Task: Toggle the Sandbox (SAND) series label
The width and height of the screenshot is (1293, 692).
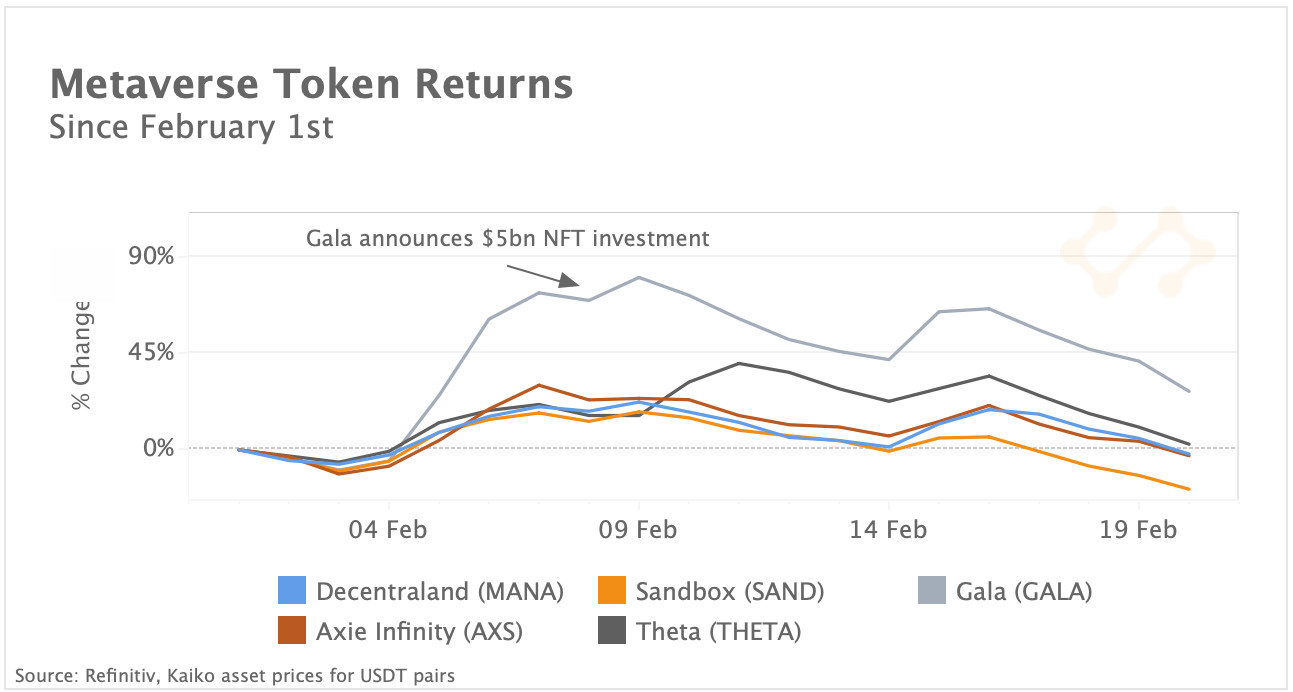Action: (x=730, y=591)
